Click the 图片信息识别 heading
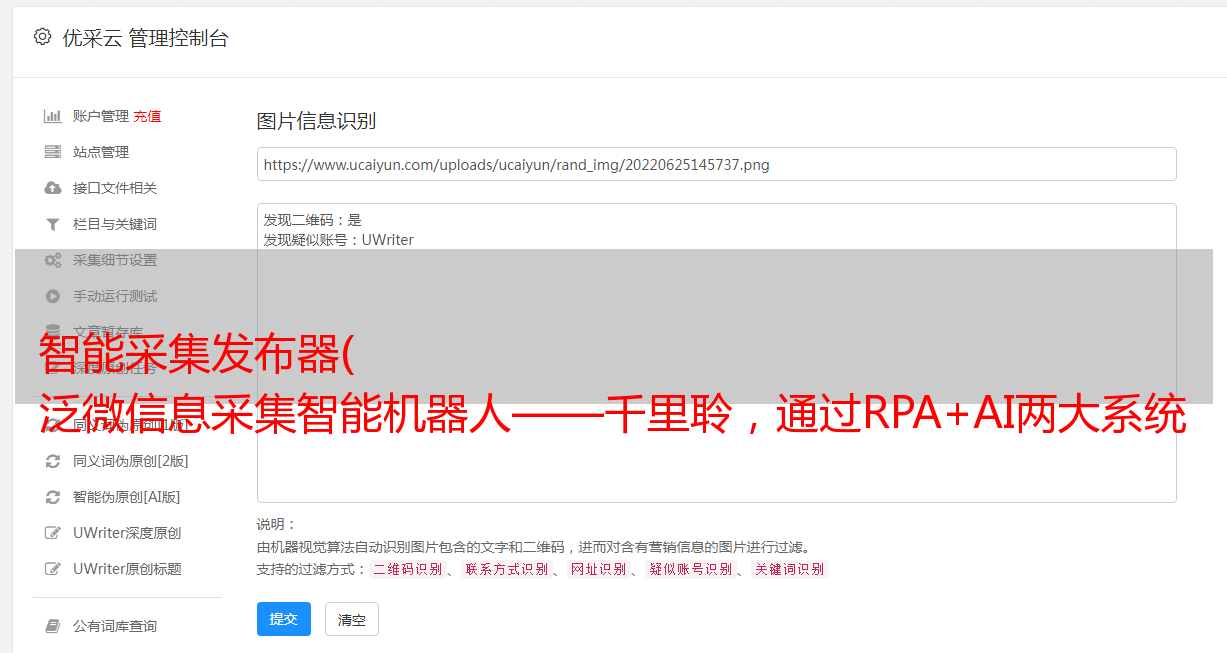Image resolution: width=1227 pixels, height=653 pixels. (x=316, y=121)
